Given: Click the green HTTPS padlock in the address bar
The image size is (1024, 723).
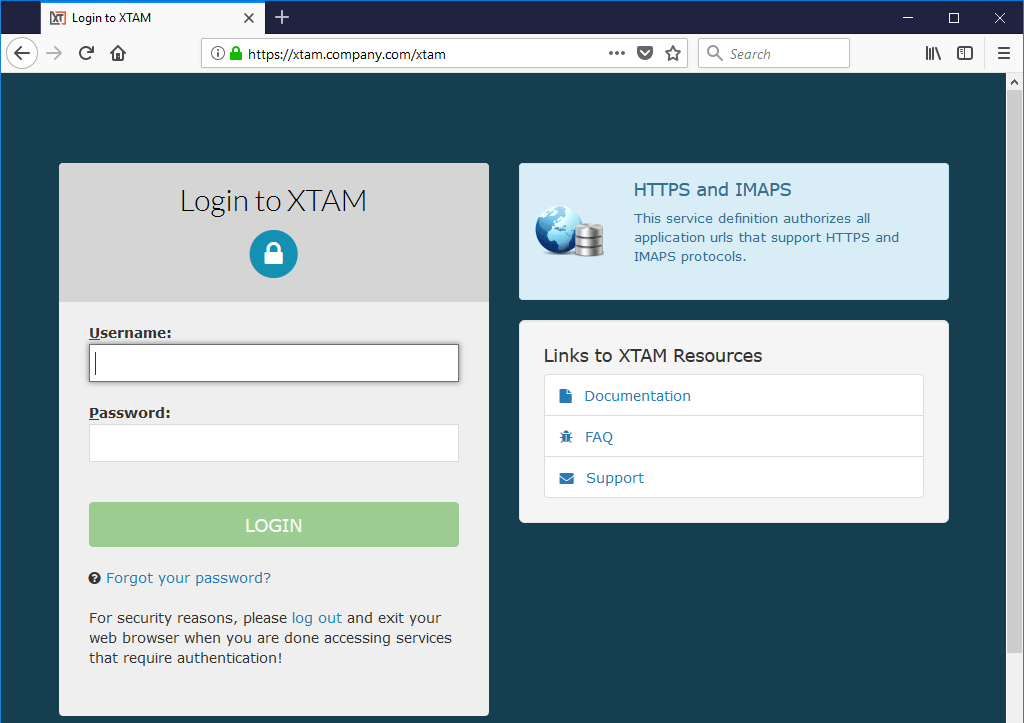Looking at the screenshot, I should (x=234, y=53).
